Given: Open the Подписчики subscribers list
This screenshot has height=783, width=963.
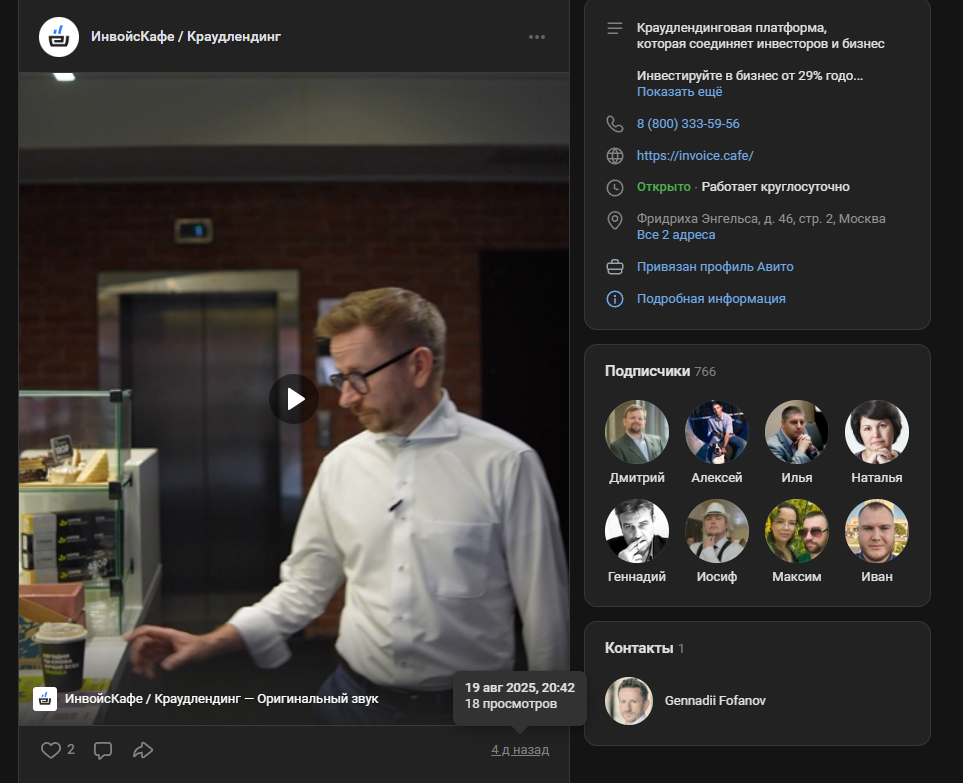Looking at the screenshot, I should tap(647, 371).
